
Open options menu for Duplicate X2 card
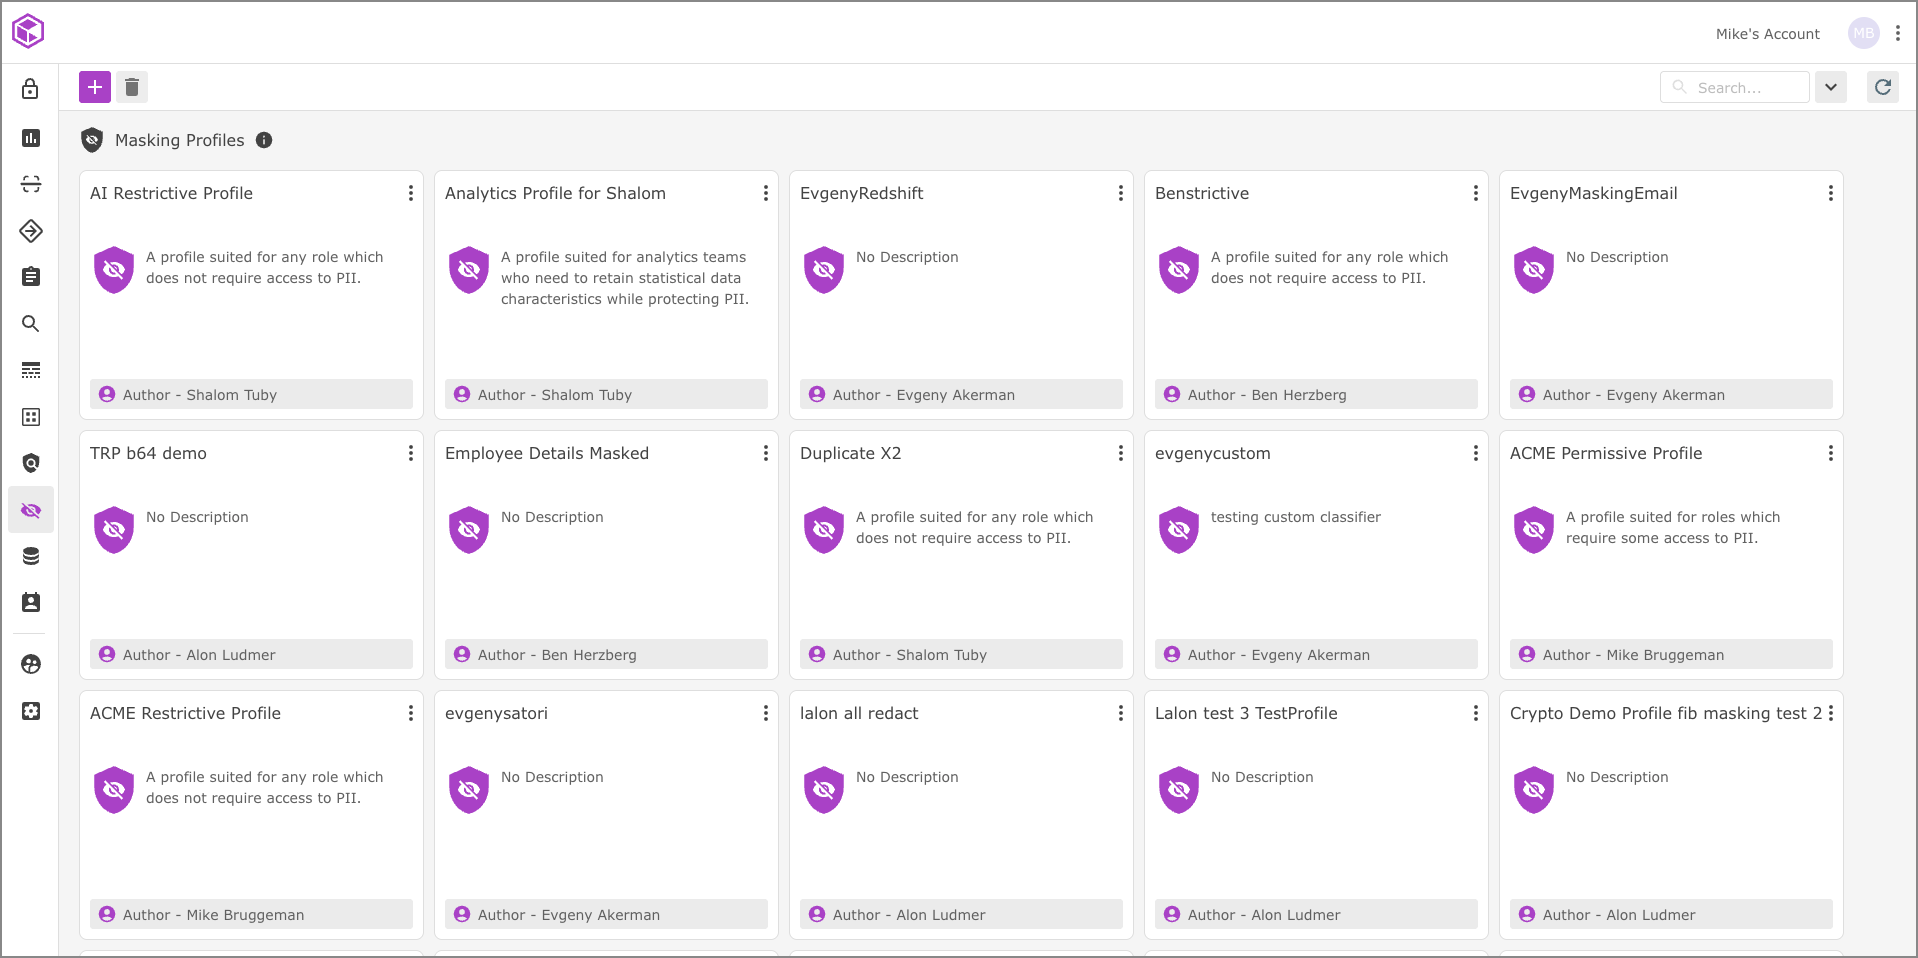coord(1120,453)
